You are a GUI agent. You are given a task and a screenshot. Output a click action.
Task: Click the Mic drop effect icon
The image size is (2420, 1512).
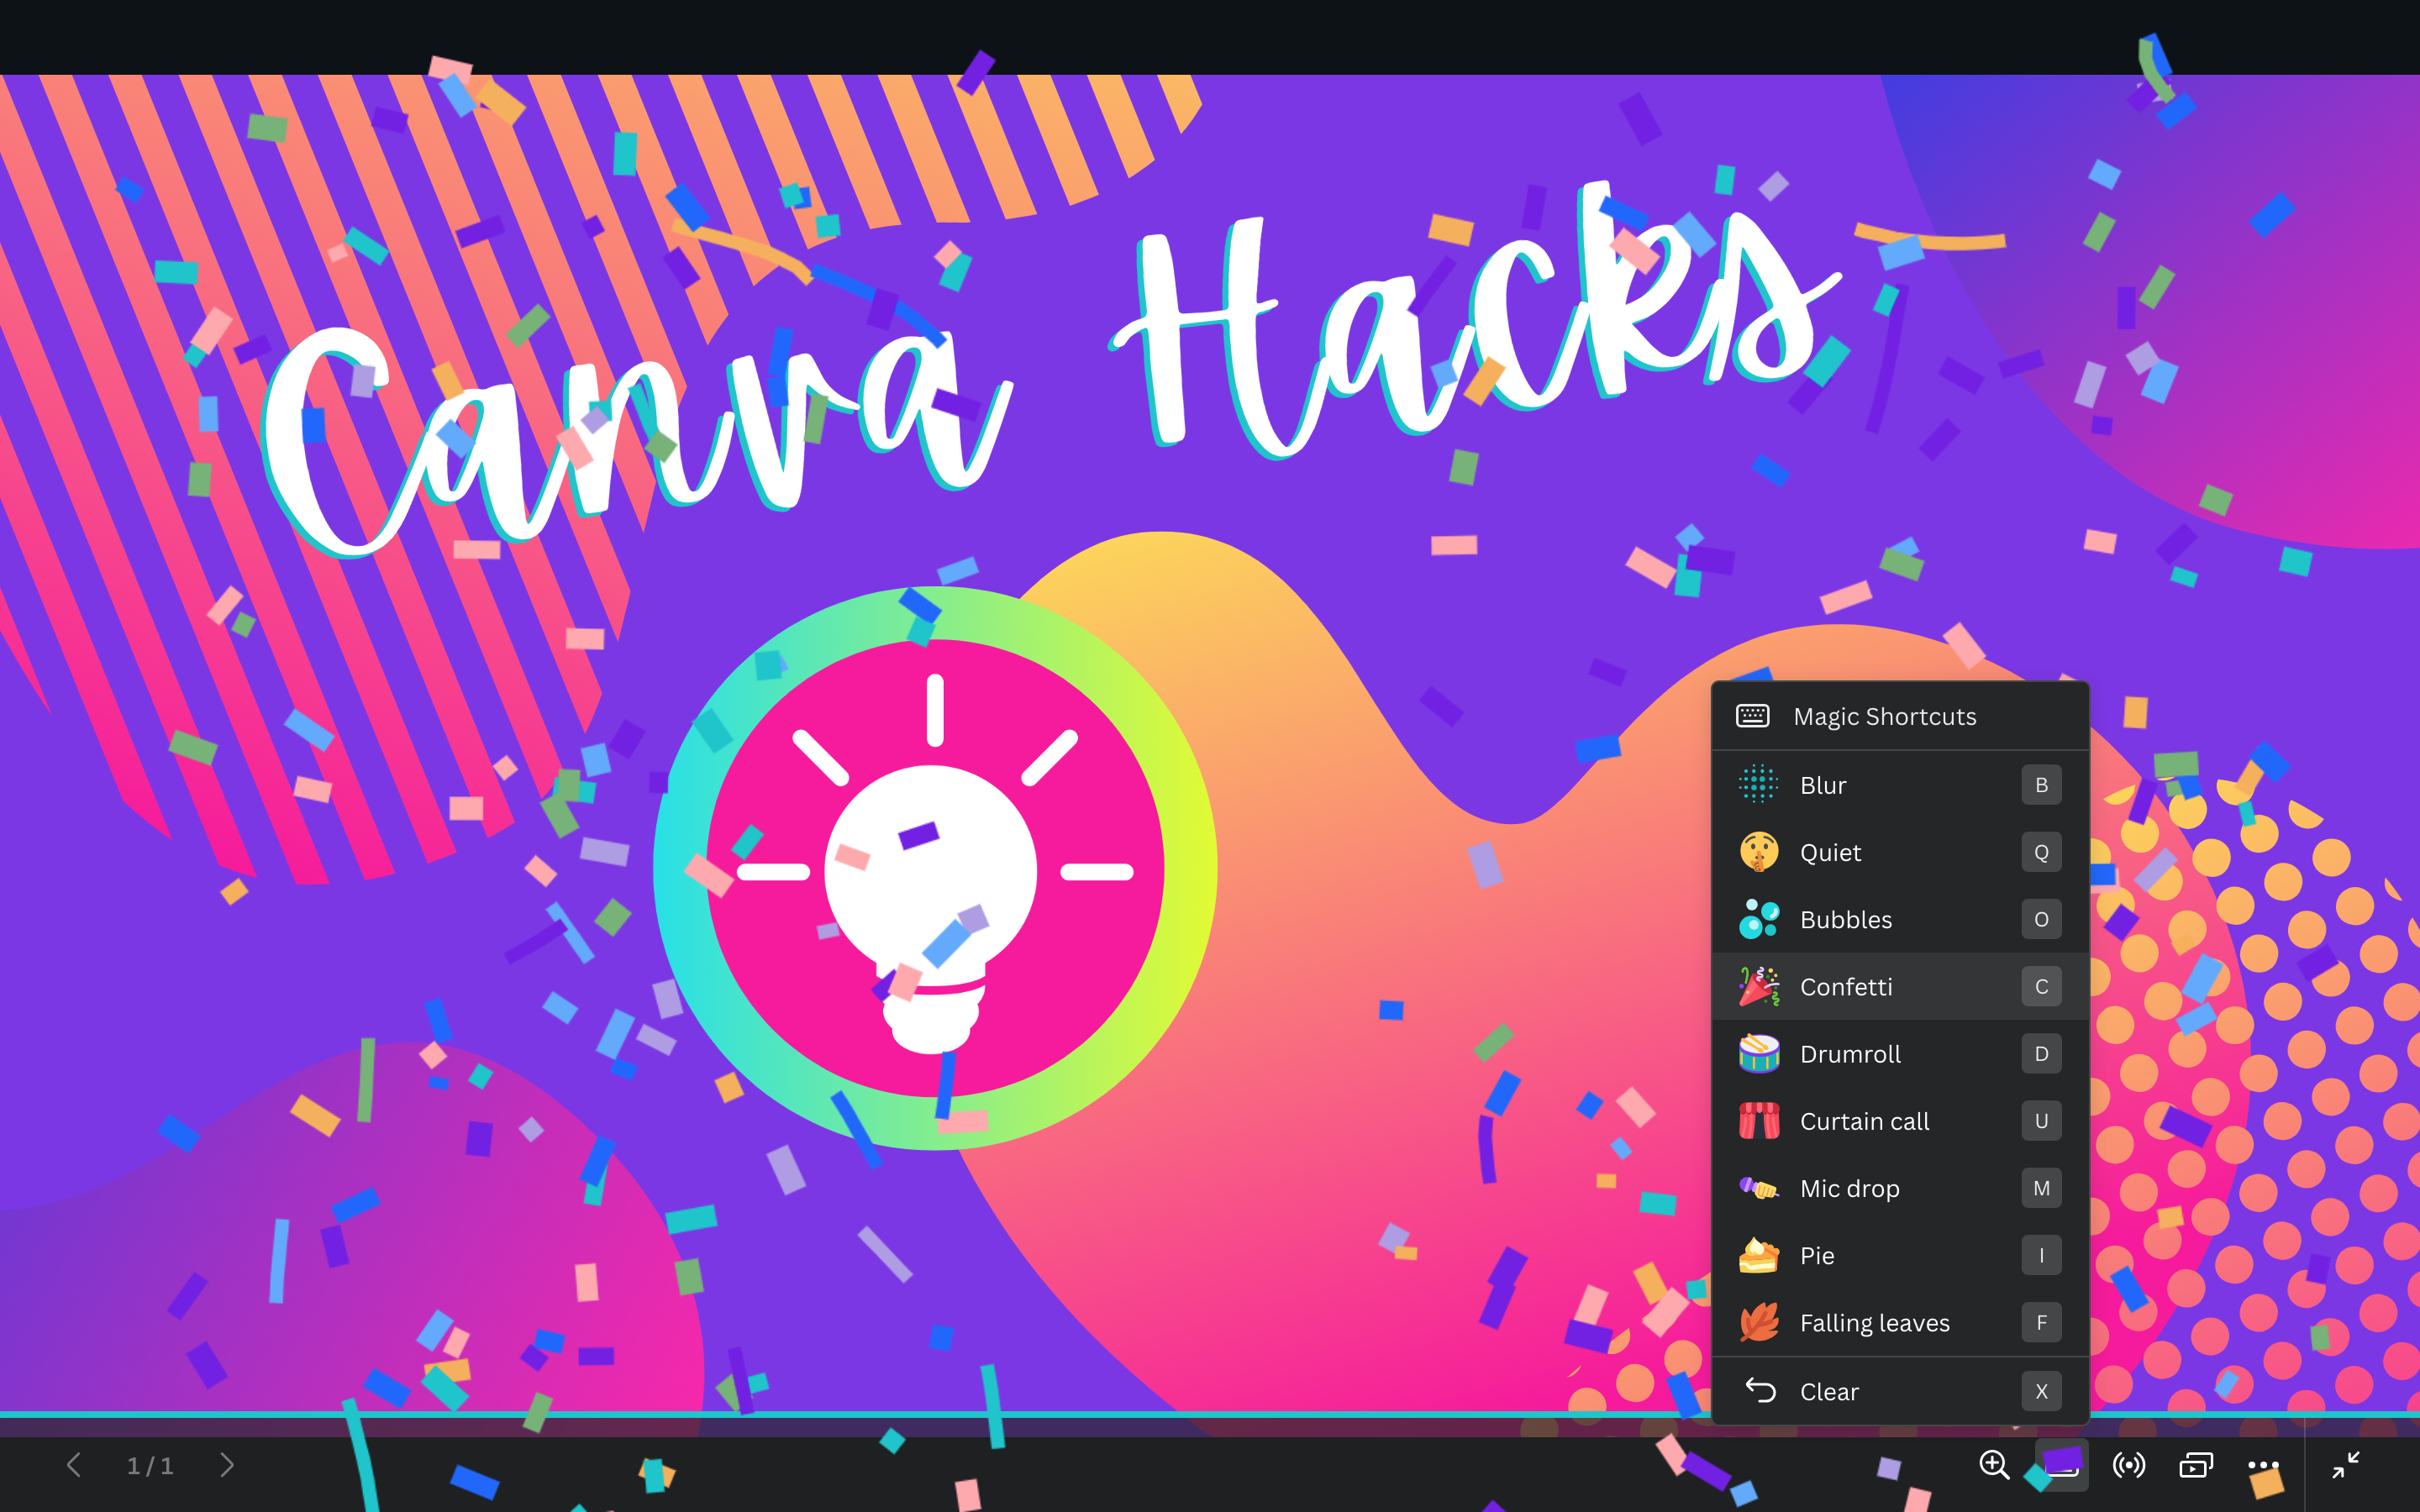pos(1758,1188)
